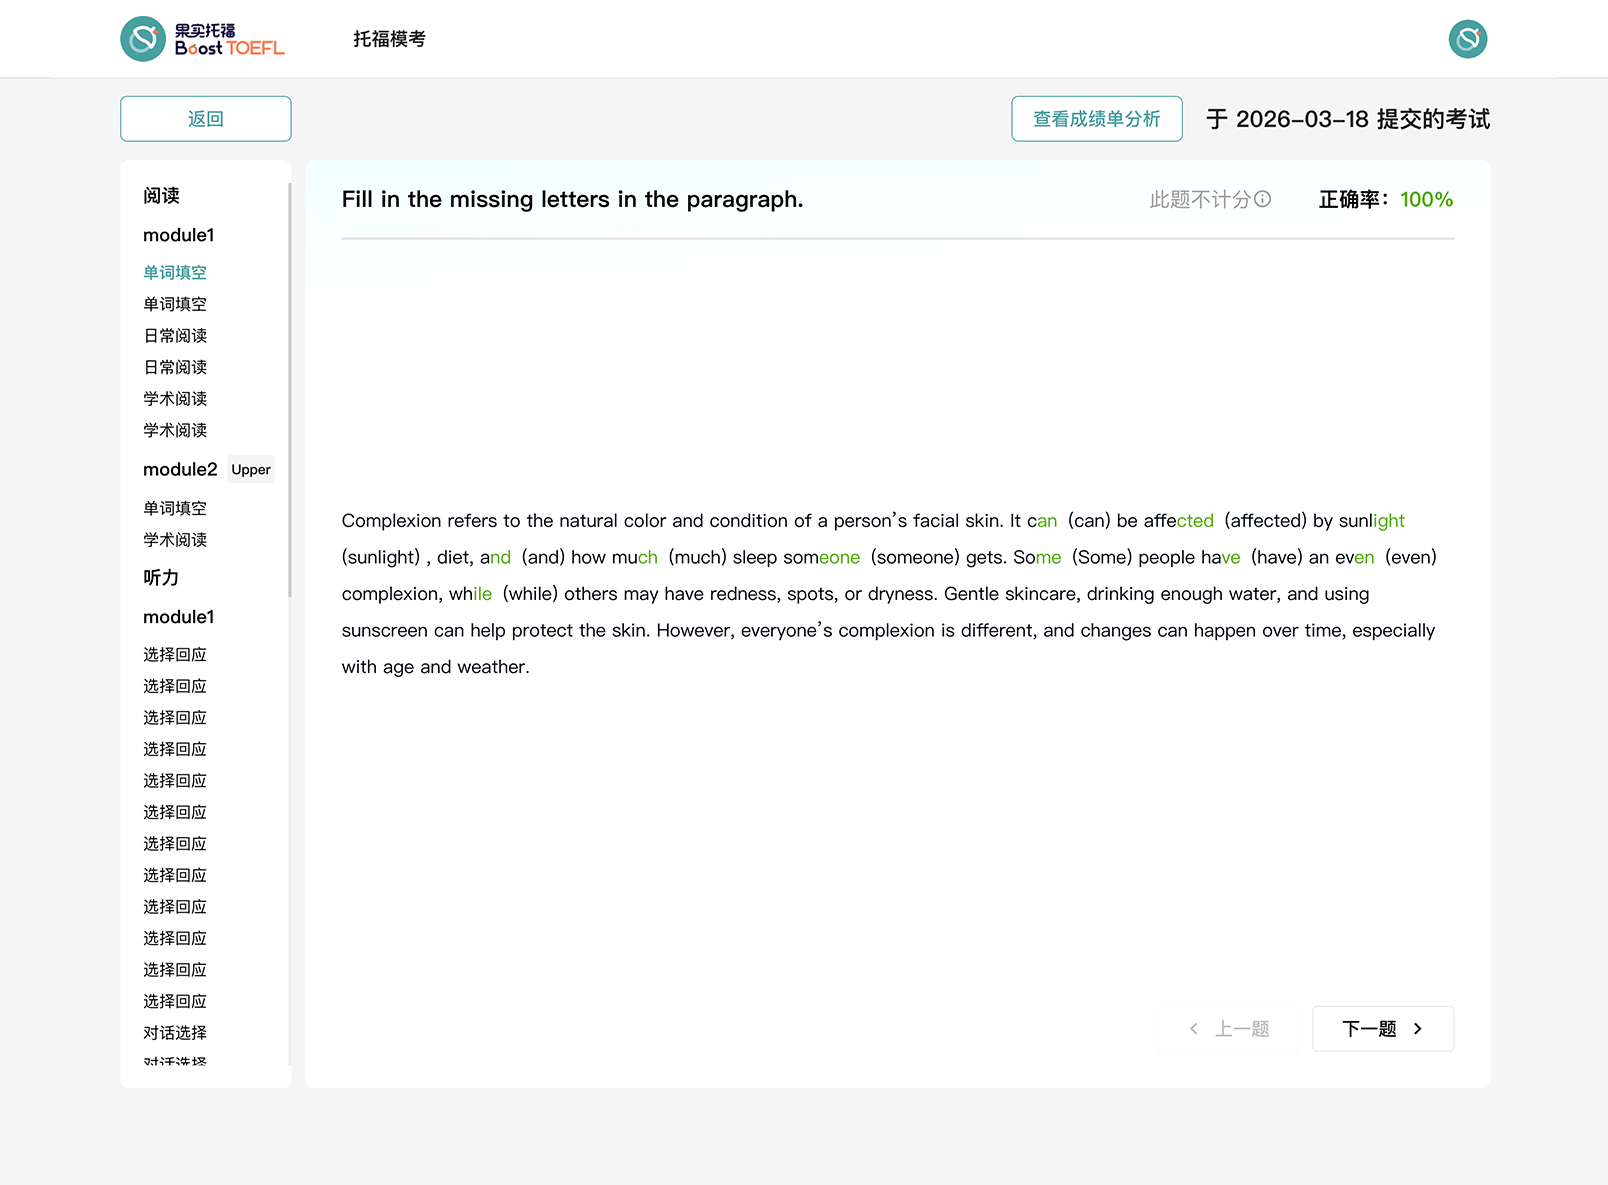Open the second 学术阅读 under module1
Image resolution: width=1608 pixels, height=1185 pixels.
(x=175, y=430)
